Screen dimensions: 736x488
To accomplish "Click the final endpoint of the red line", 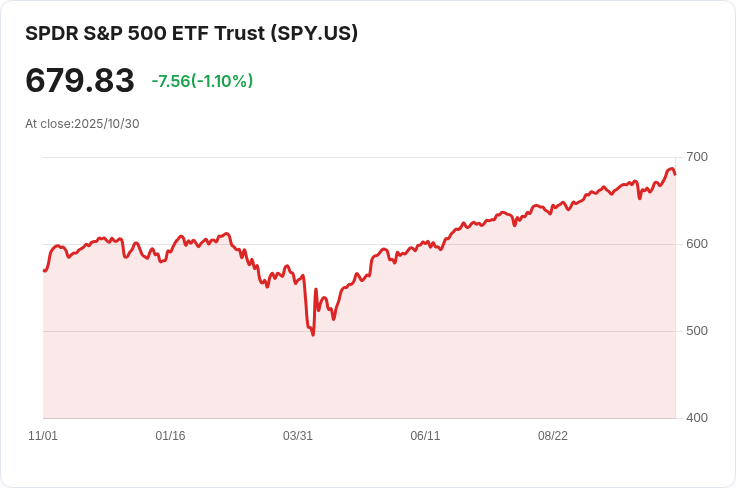I will point(675,174).
